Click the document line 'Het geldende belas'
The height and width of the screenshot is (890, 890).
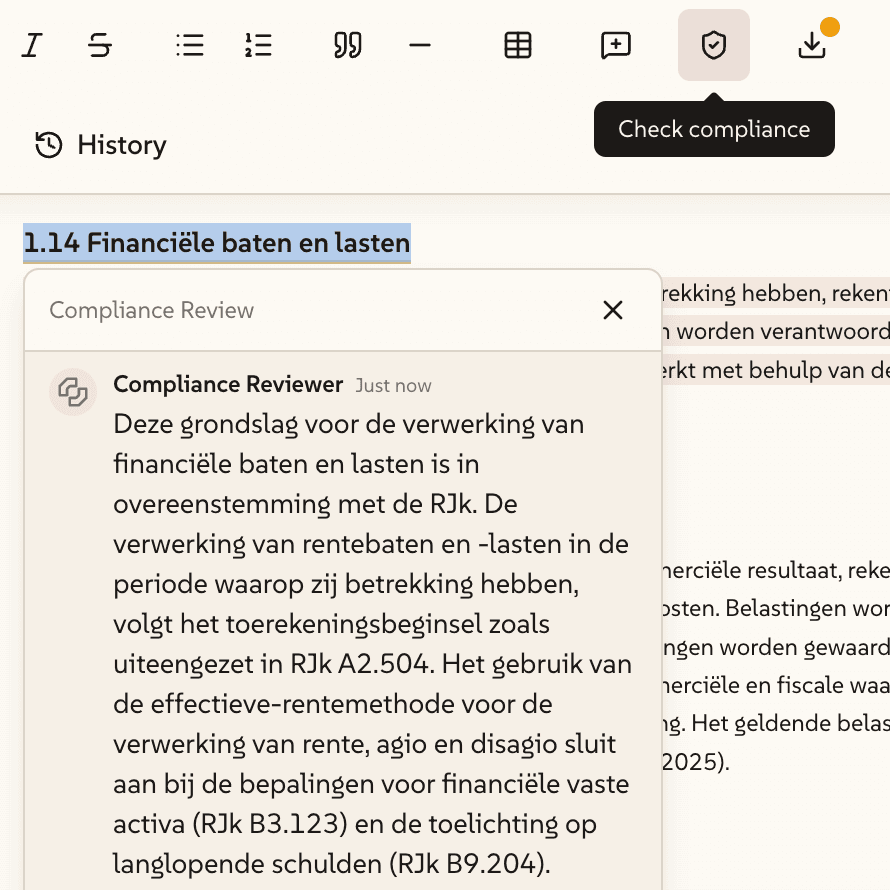pyautogui.click(x=791, y=724)
